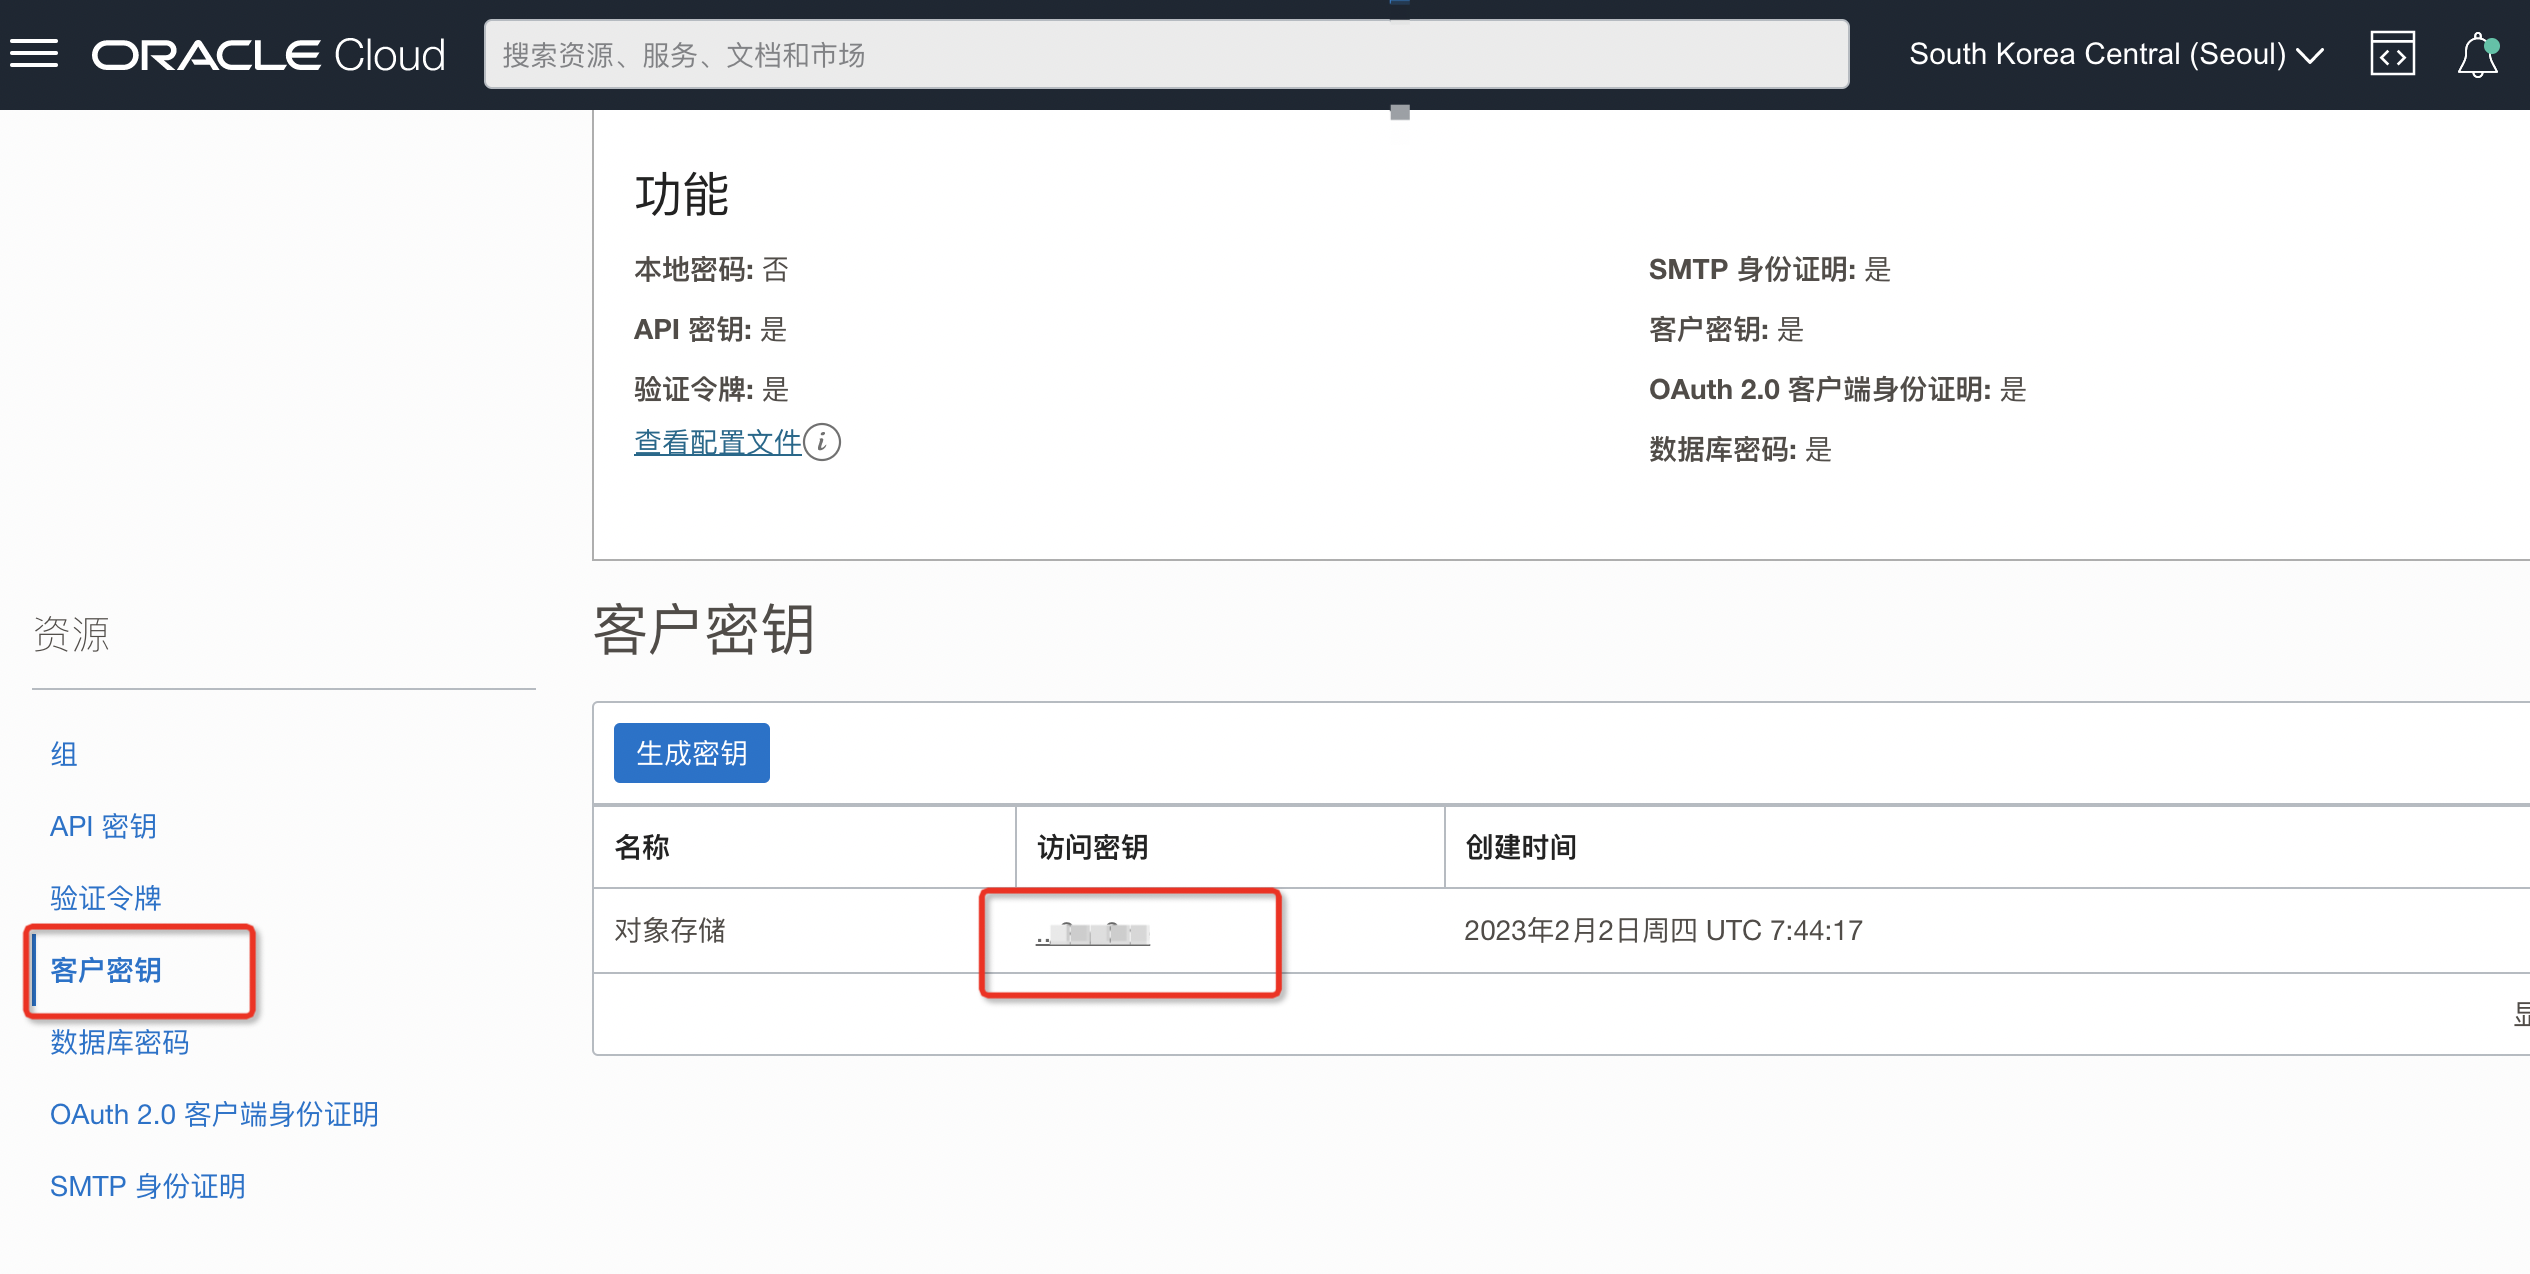
Task: Click the 名称 column header
Action: tap(642, 847)
